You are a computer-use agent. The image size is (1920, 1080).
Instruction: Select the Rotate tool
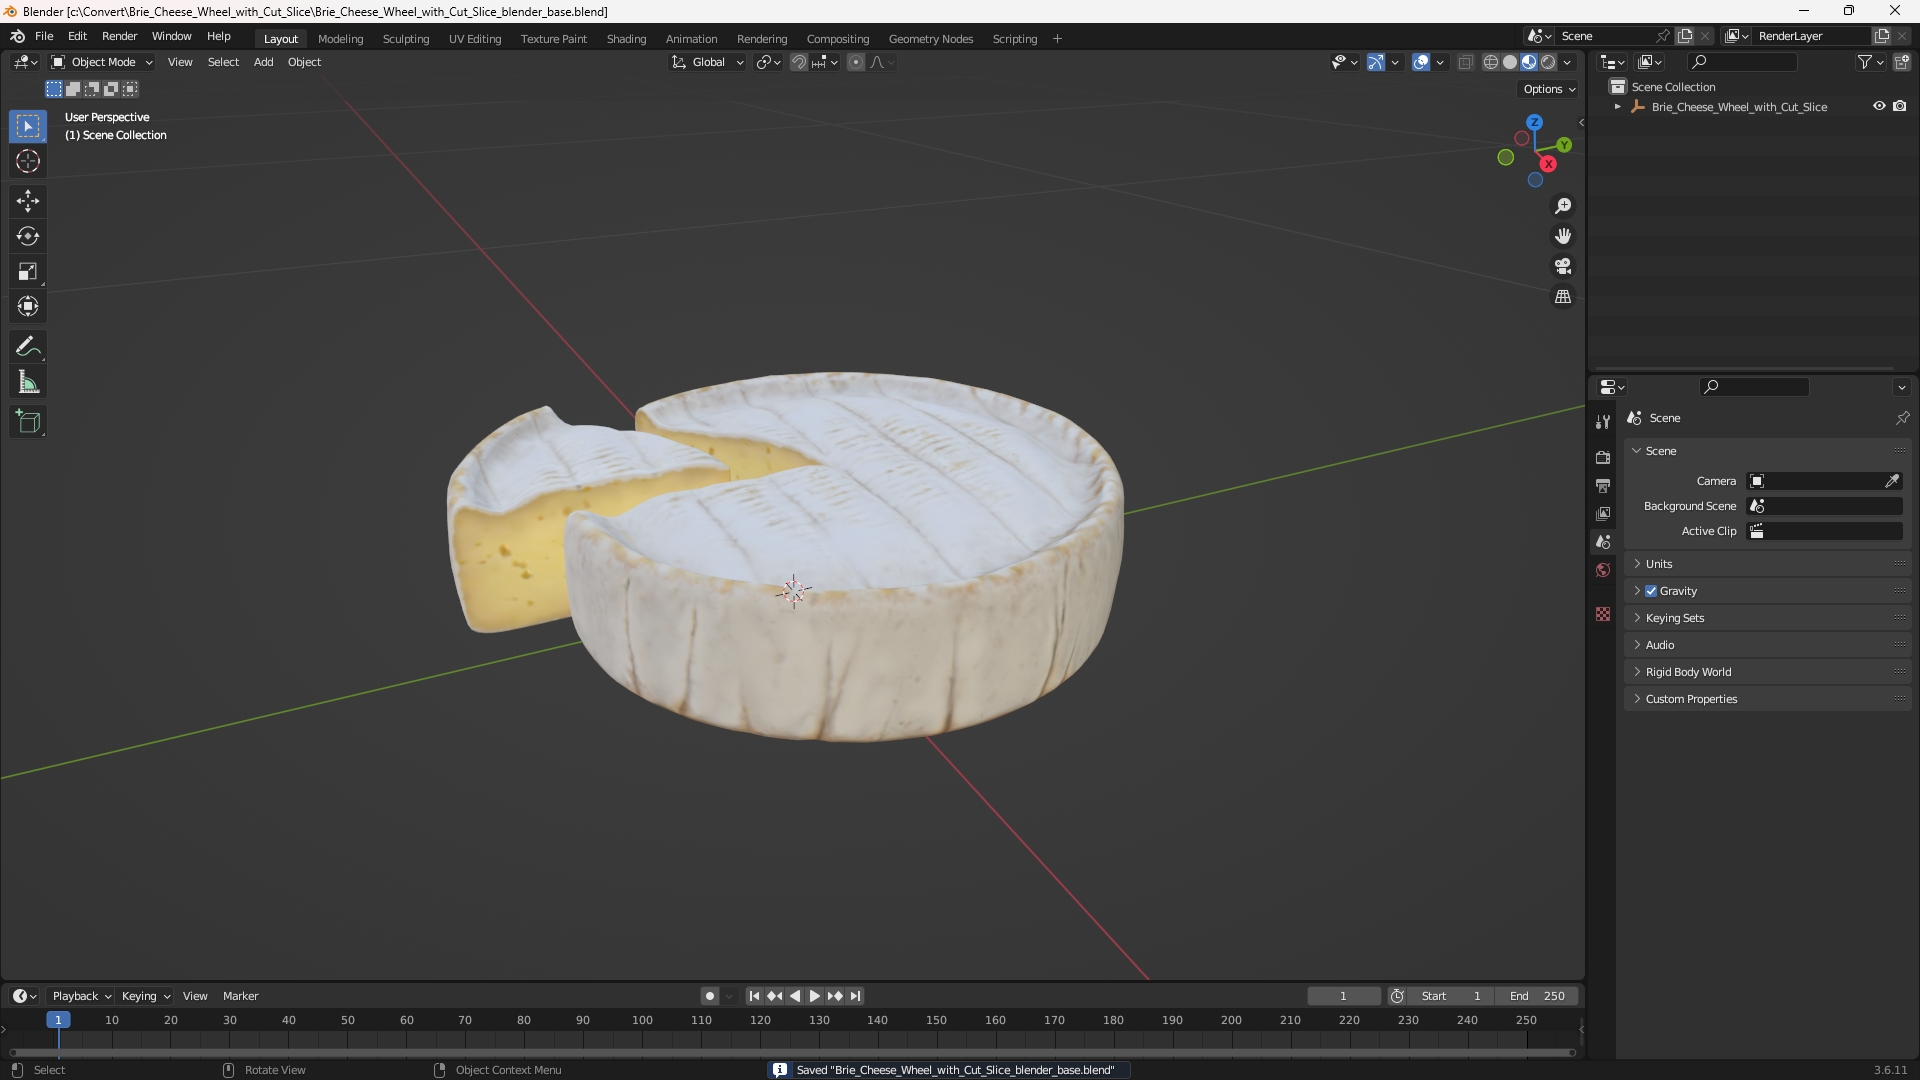pyautogui.click(x=28, y=236)
